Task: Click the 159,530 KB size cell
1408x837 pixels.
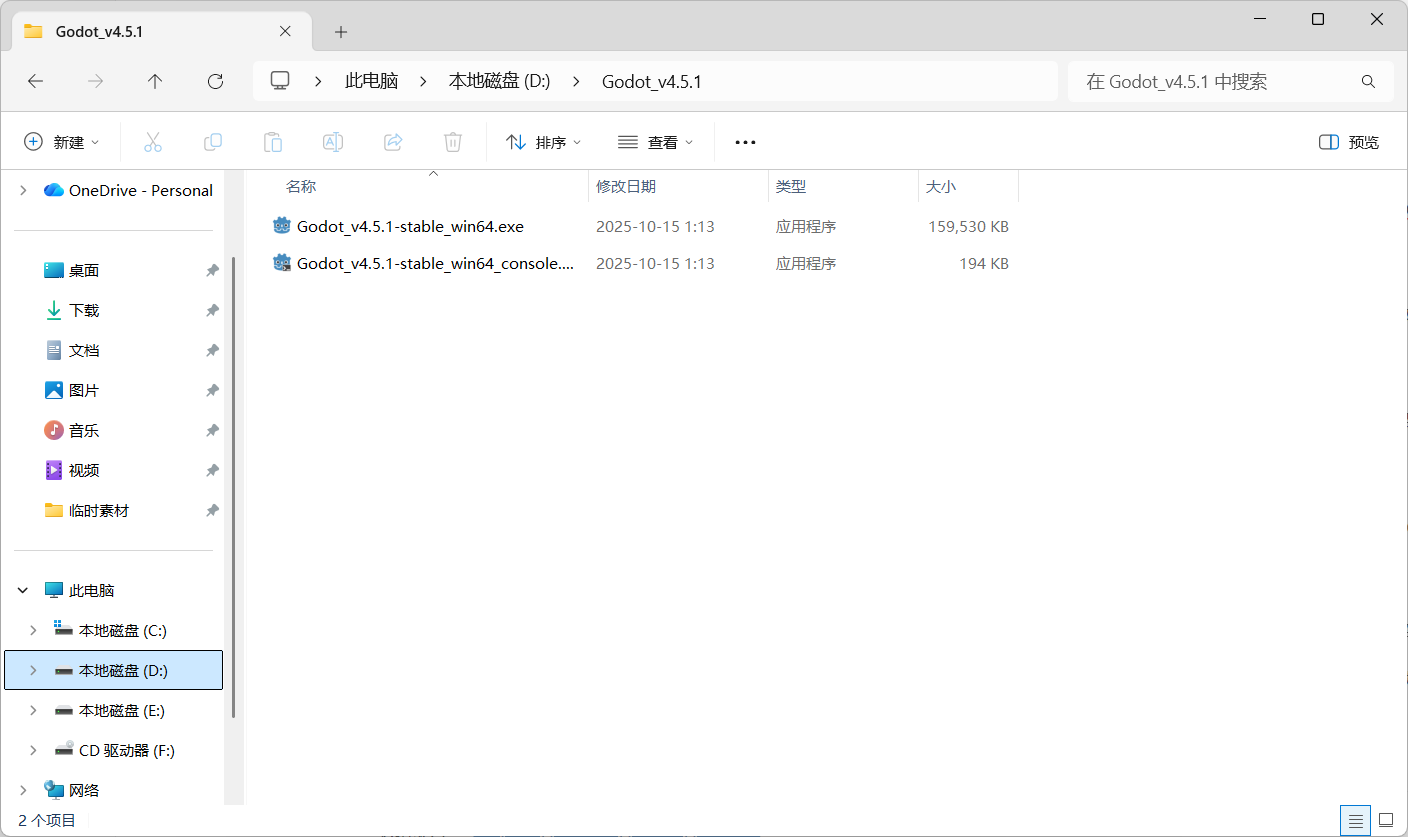Action: click(x=968, y=227)
